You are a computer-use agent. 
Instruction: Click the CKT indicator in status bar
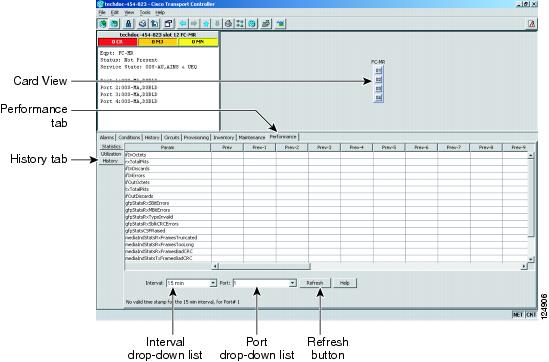(x=531, y=314)
